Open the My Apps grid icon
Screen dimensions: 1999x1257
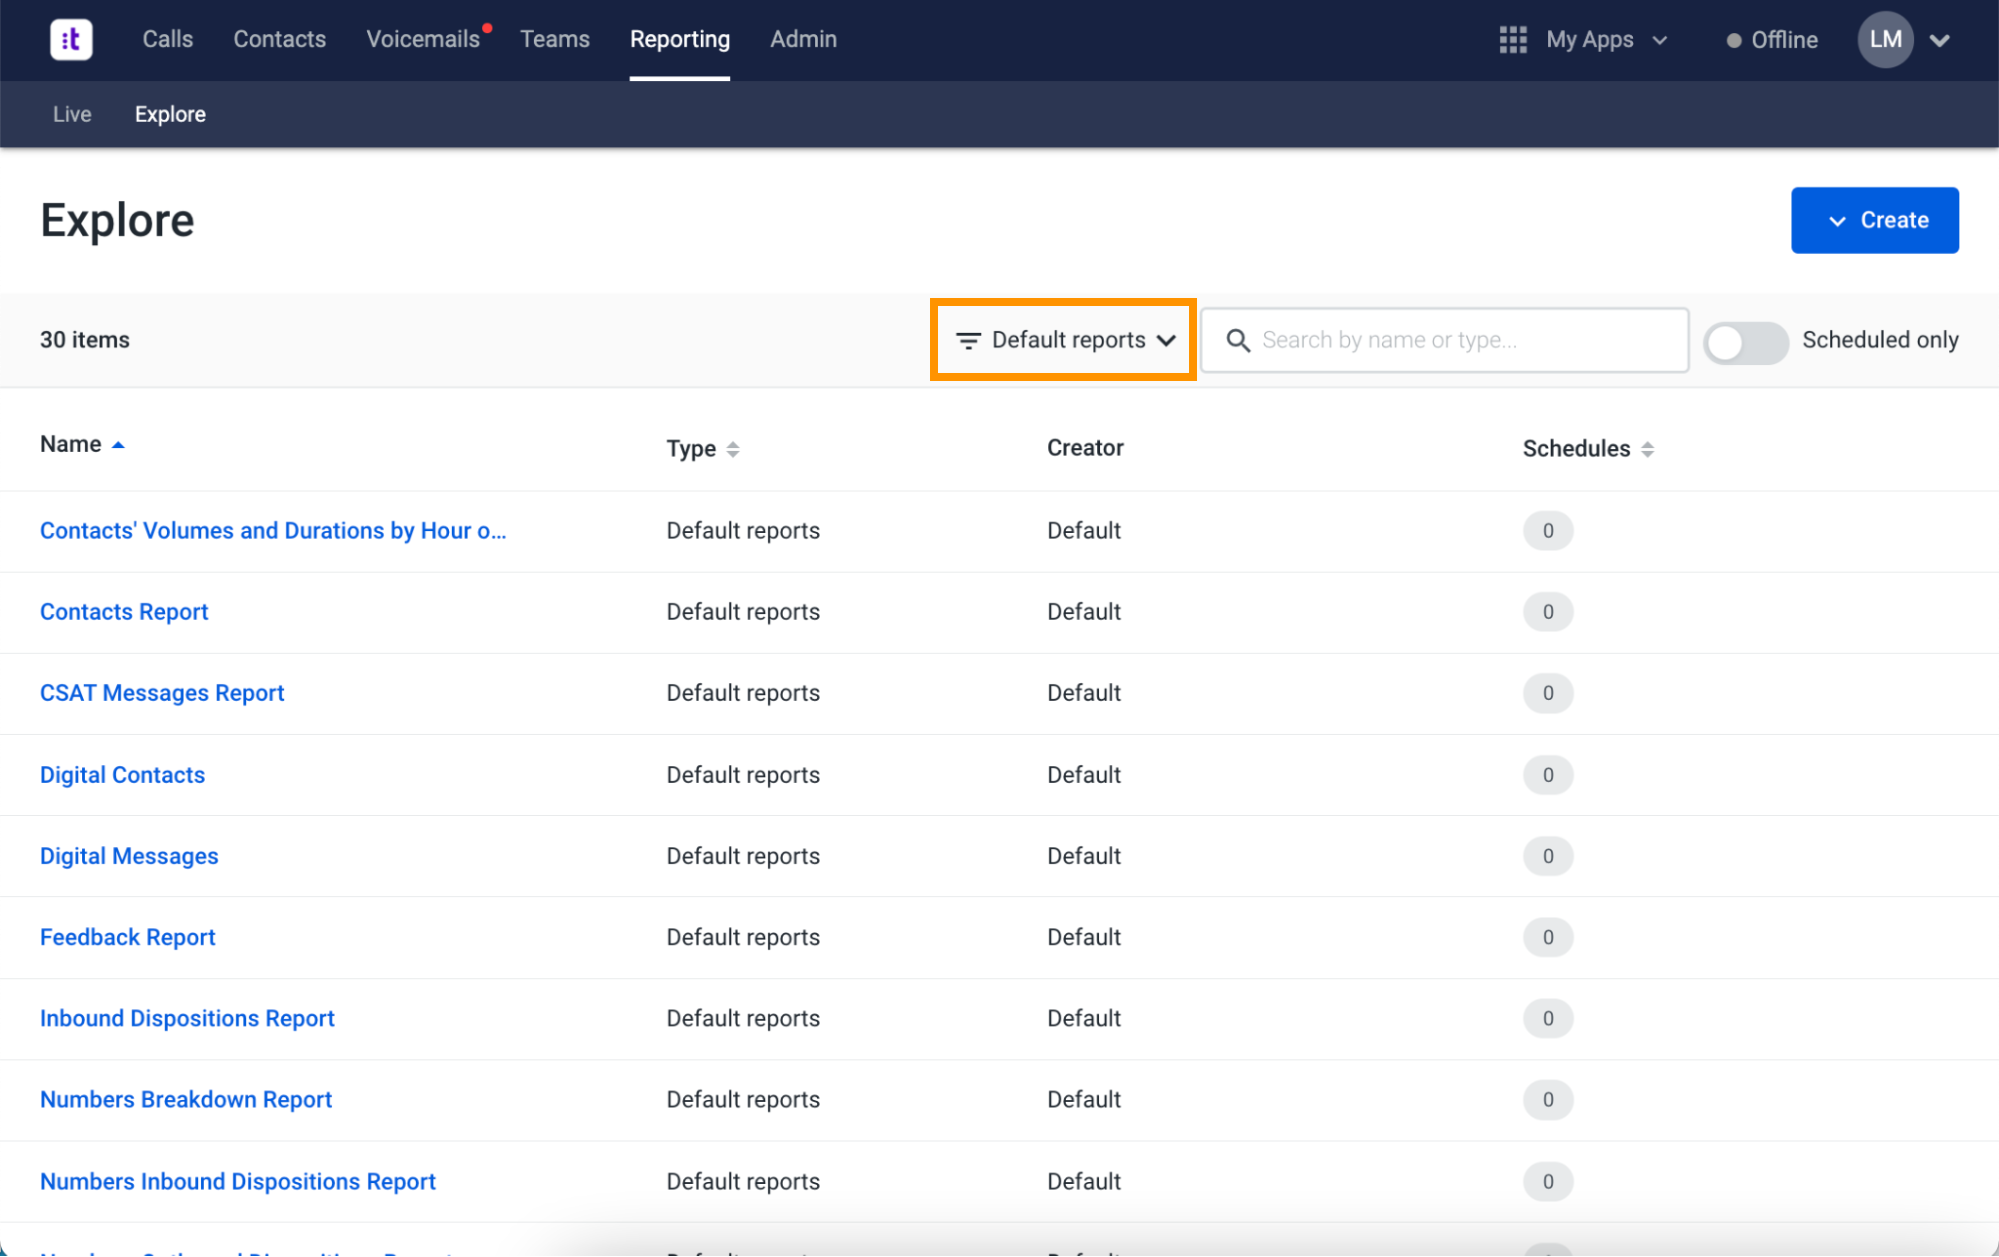1513,40
